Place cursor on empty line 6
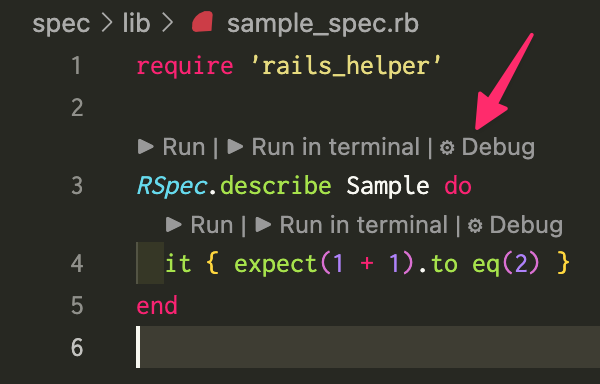 tap(367, 347)
